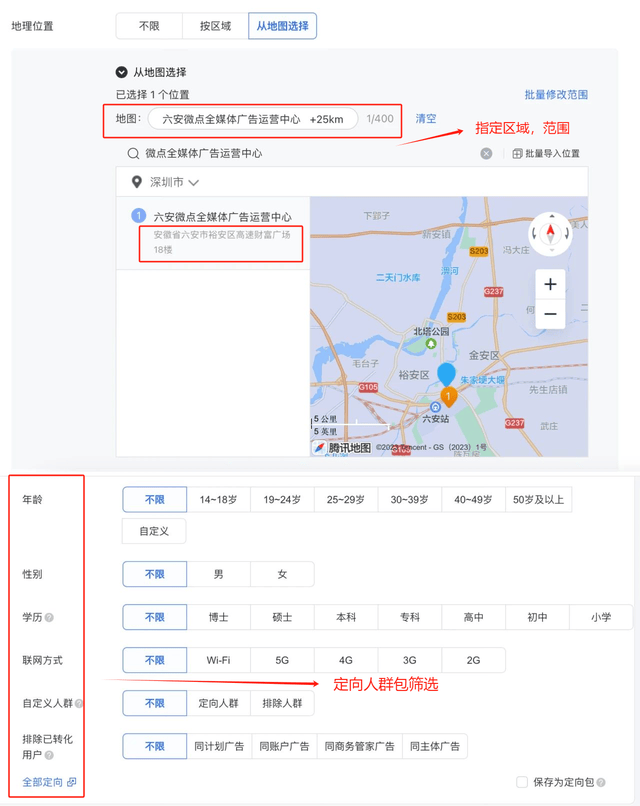Click 清空 to clear locations
Screen dimensions: 640x806
tap(426, 119)
